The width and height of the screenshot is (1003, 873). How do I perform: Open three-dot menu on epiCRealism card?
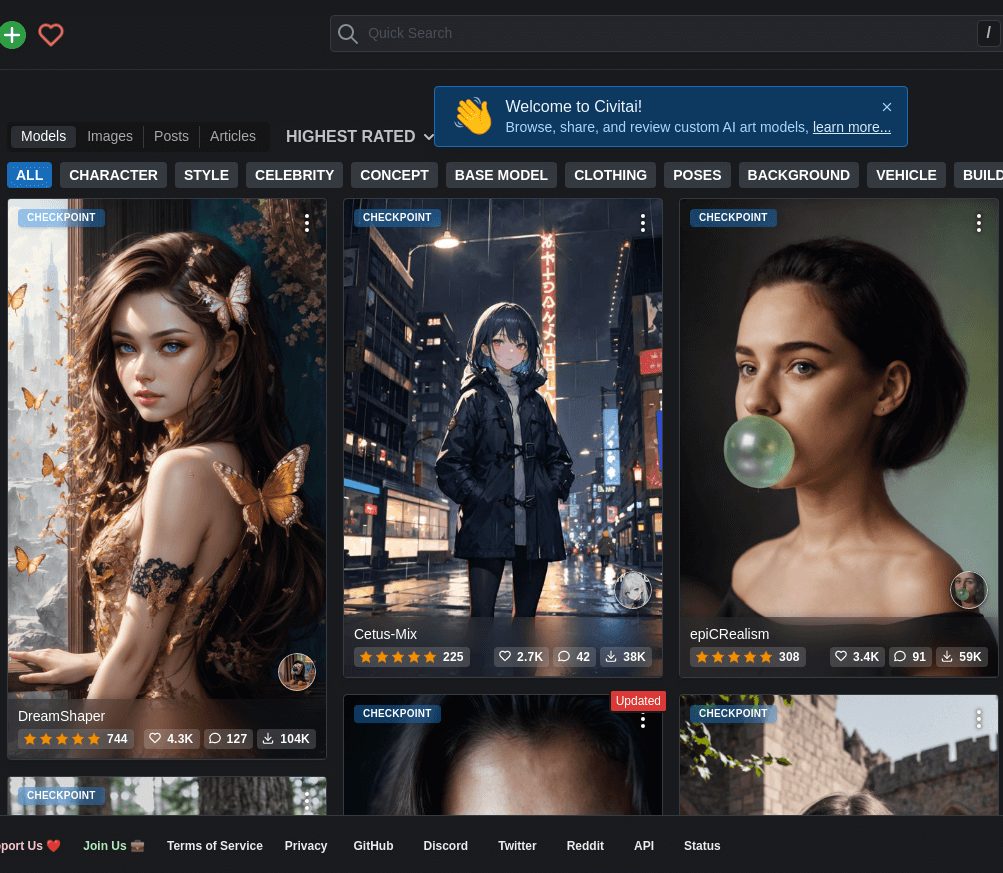[979, 223]
